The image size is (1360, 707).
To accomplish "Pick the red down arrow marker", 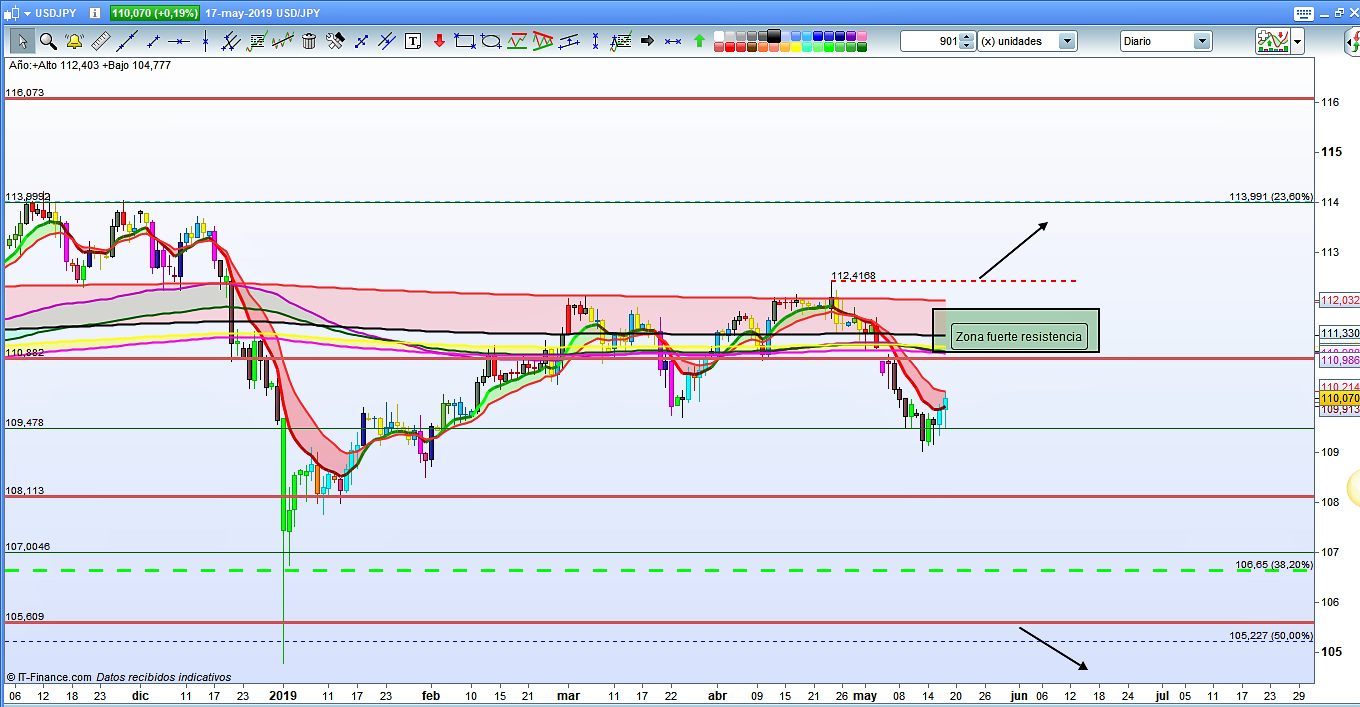I will pos(439,41).
